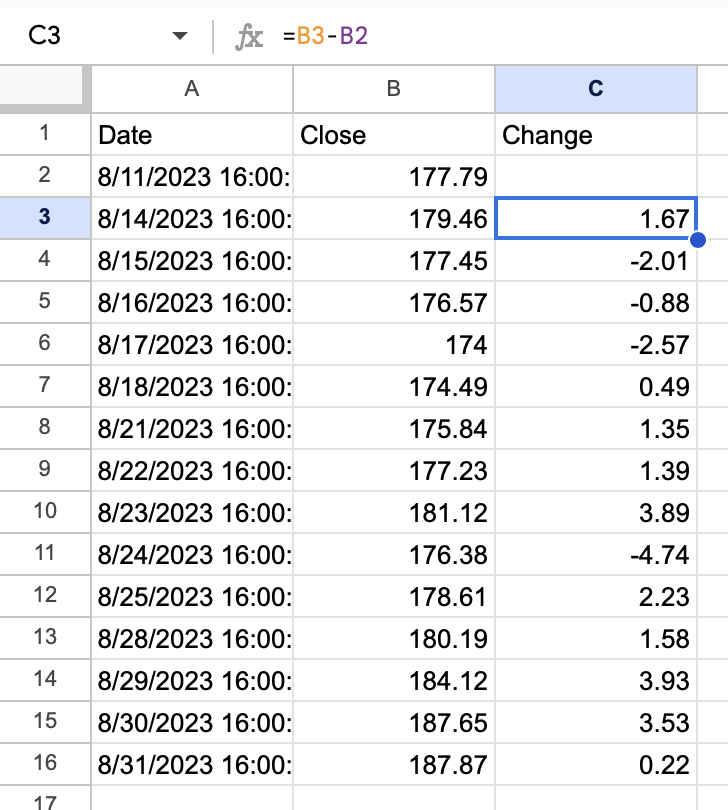Select cell with value 179.46
The height and width of the screenshot is (810, 728).
pyautogui.click(x=394, y=218)
